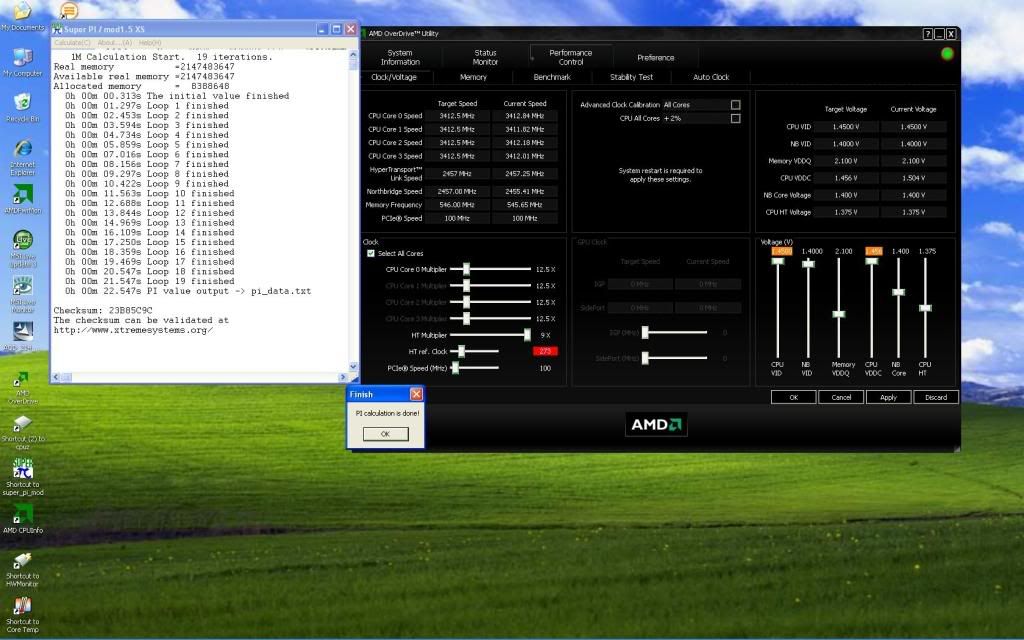This screenshot has height=640, width=1024.
Task: Click the Cancel button in AMD OverDrive
Action: (841, 397)
